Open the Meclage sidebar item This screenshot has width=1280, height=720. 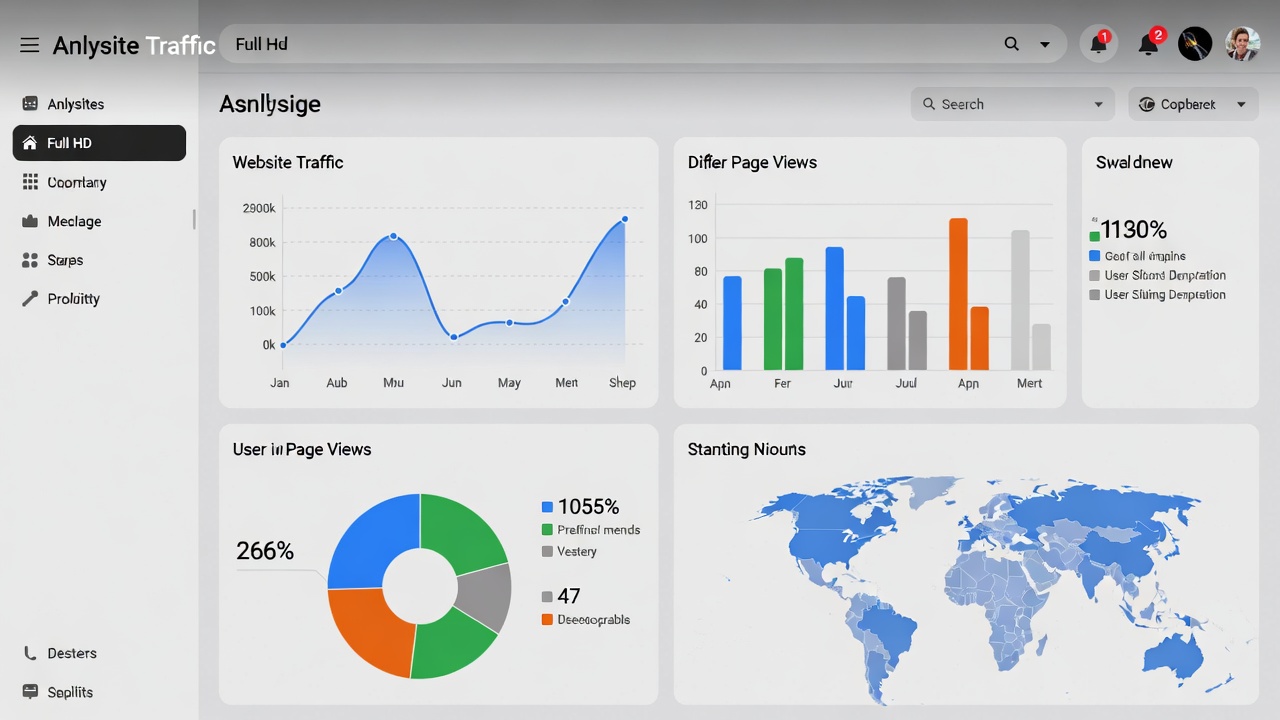(x=74, y=221)
